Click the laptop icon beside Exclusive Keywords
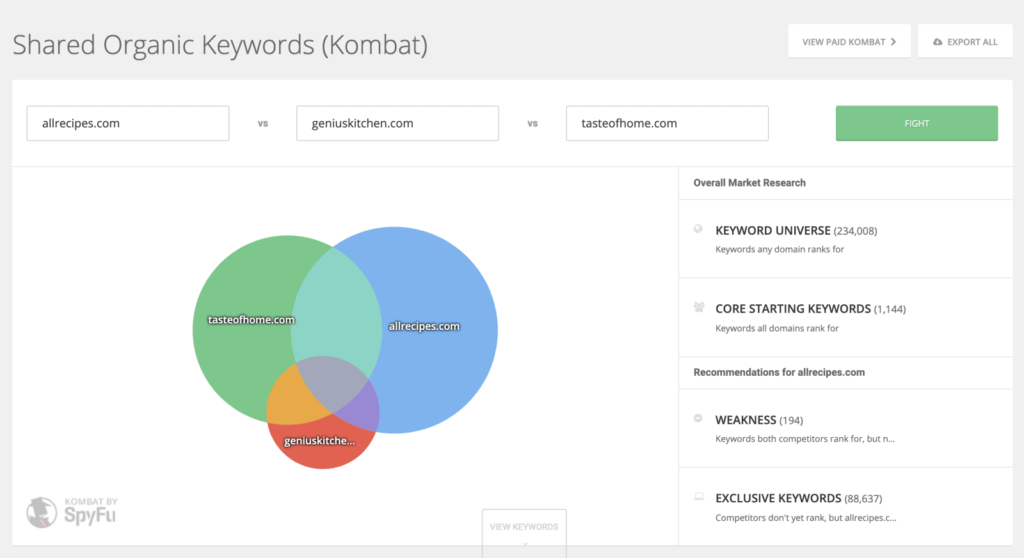The image size is (1024, 558). 699,497
